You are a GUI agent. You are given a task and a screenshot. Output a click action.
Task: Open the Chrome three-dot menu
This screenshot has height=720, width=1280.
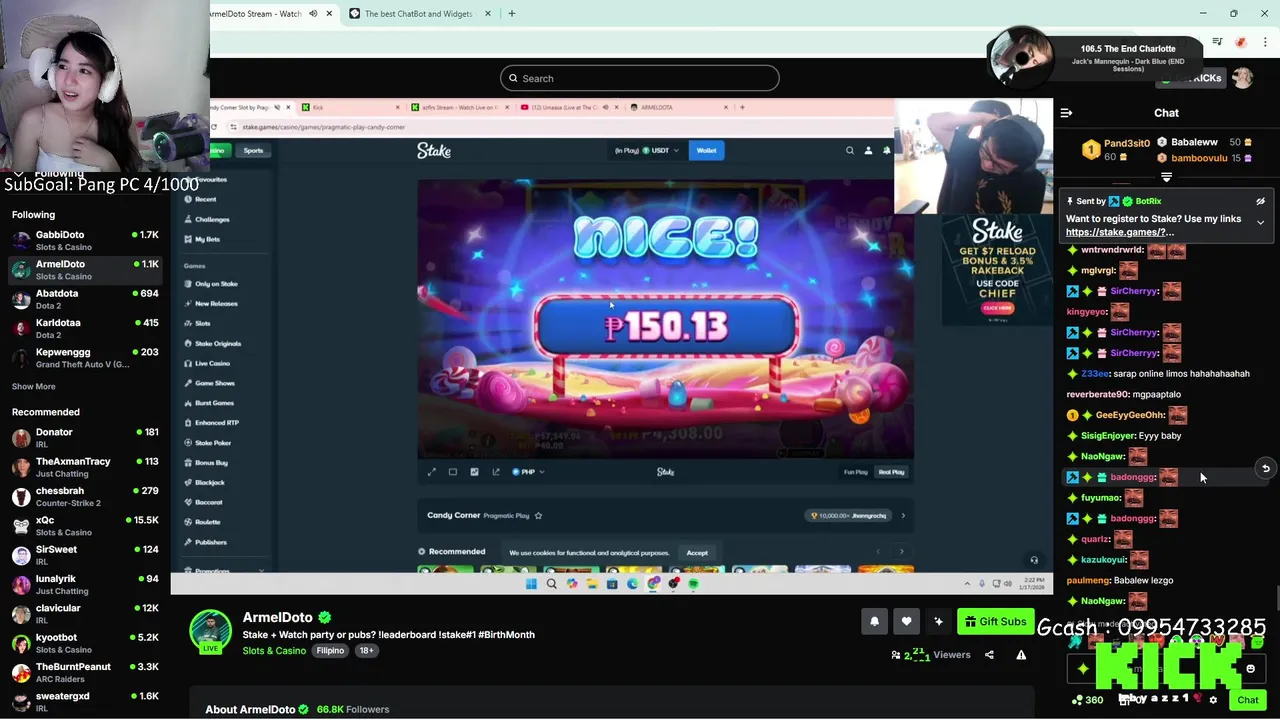pyautogui.click(x=1265, y=42)
